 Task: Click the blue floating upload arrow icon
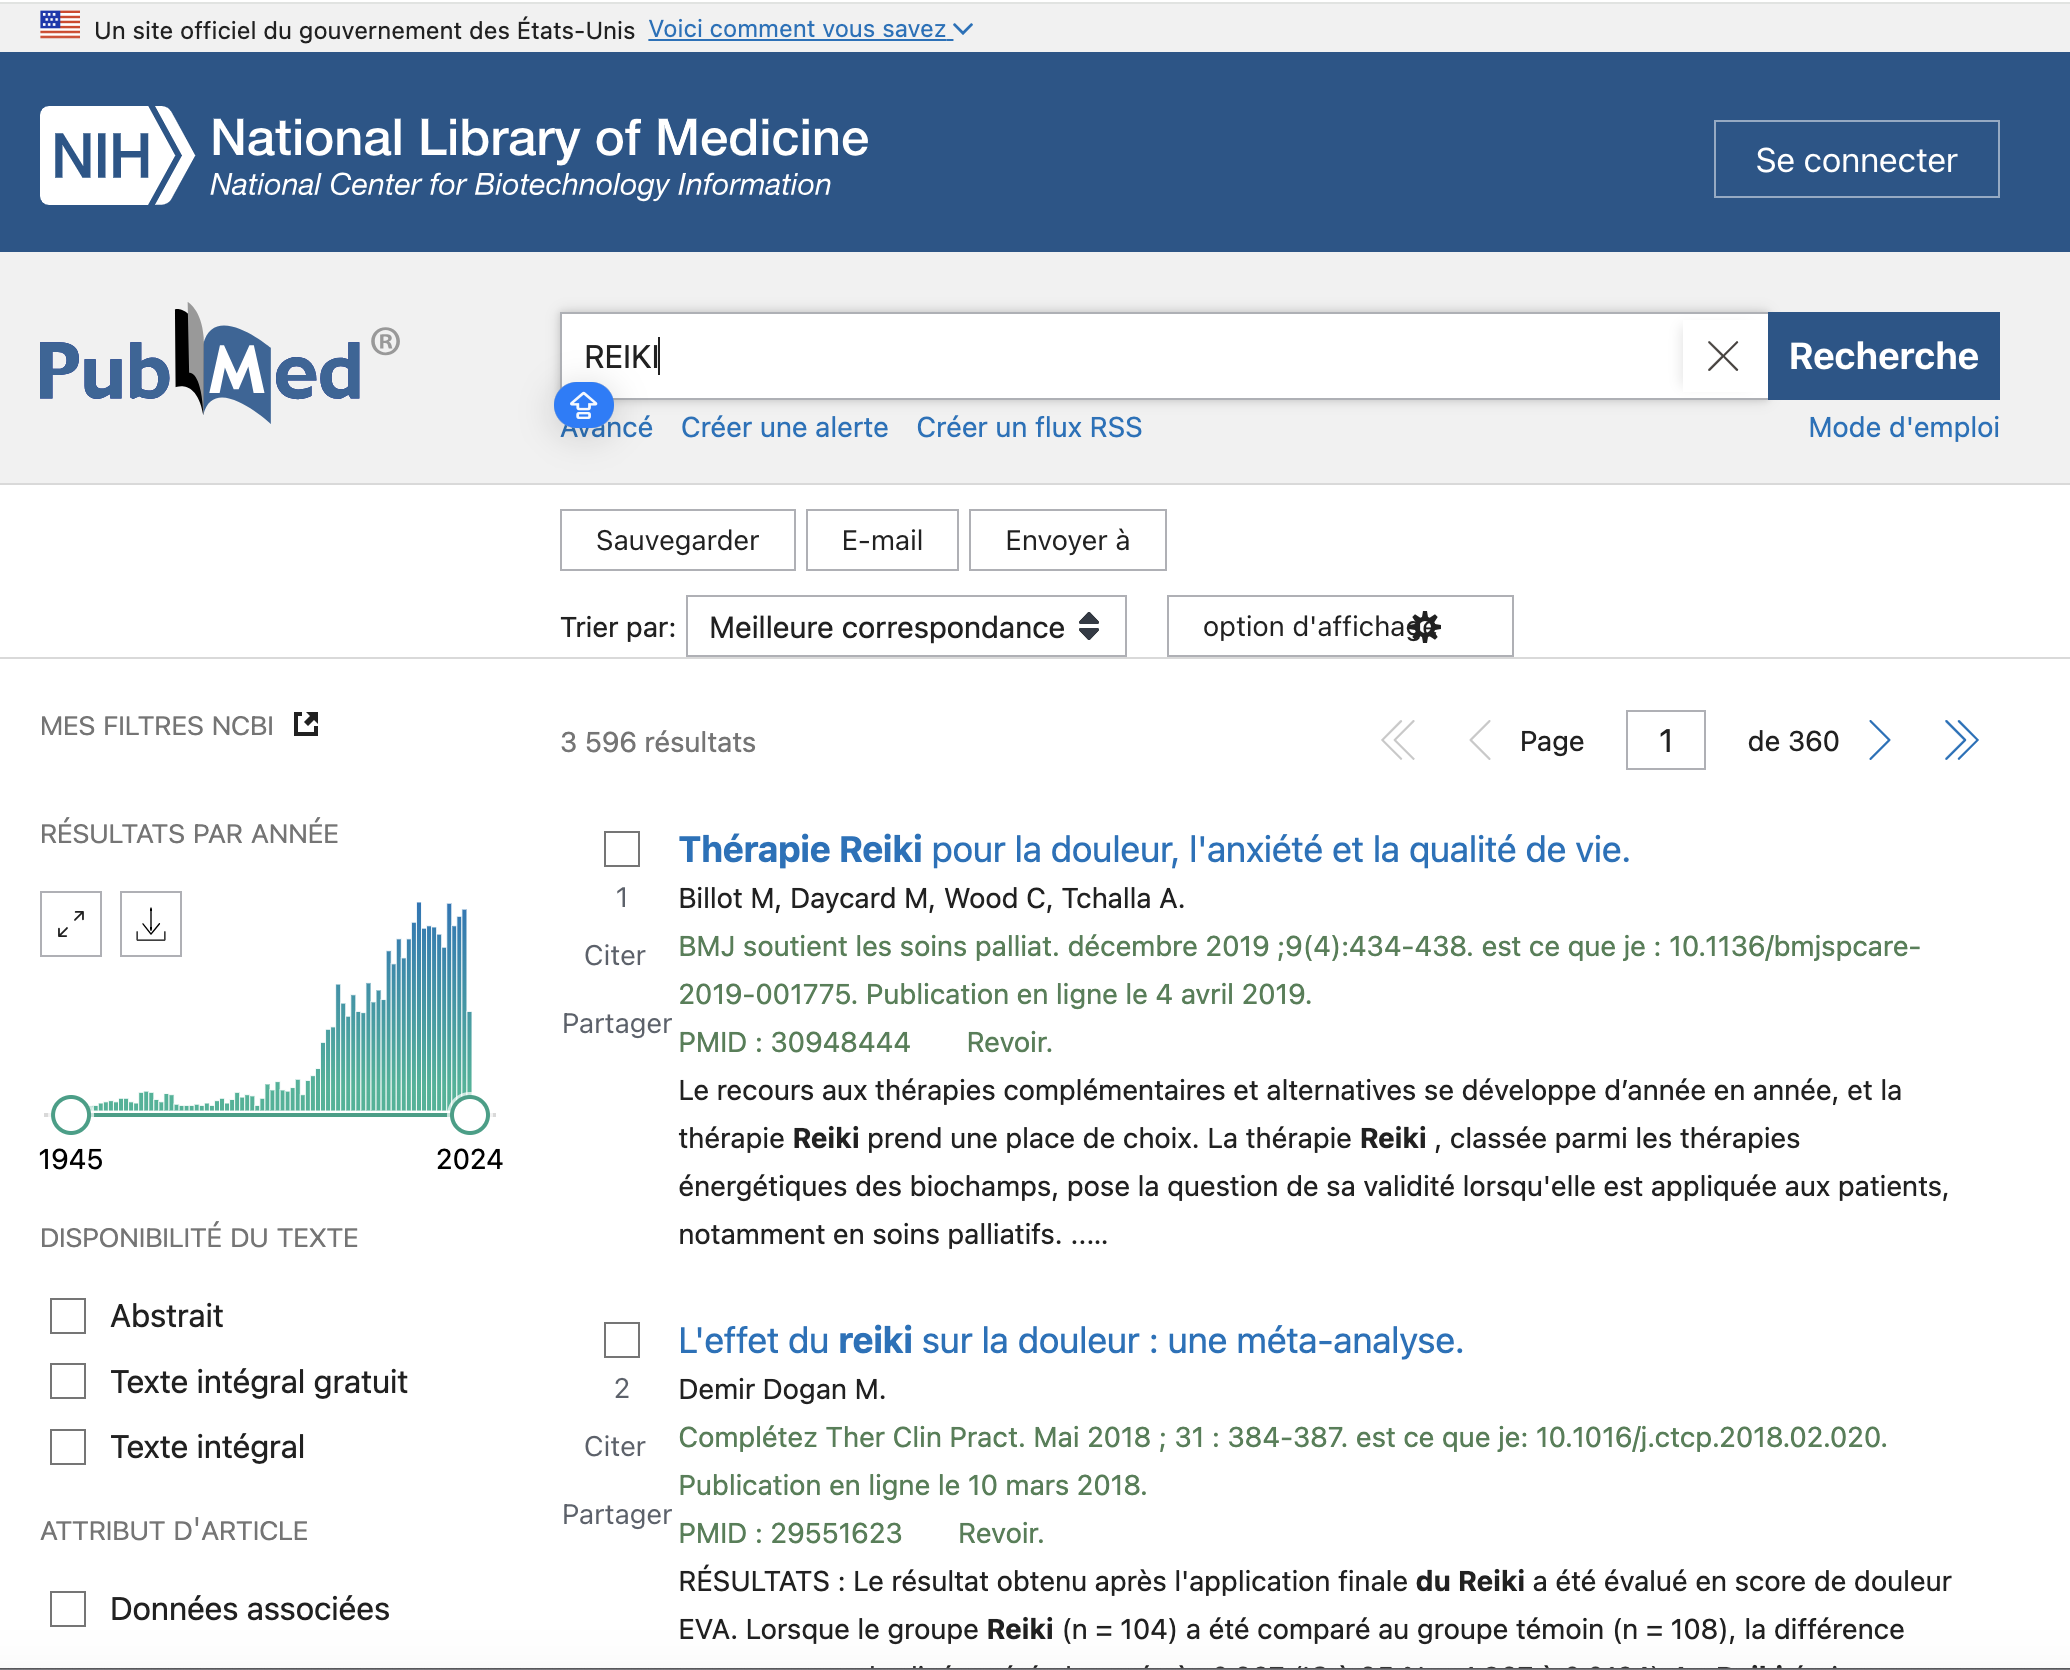pos(584,406)
